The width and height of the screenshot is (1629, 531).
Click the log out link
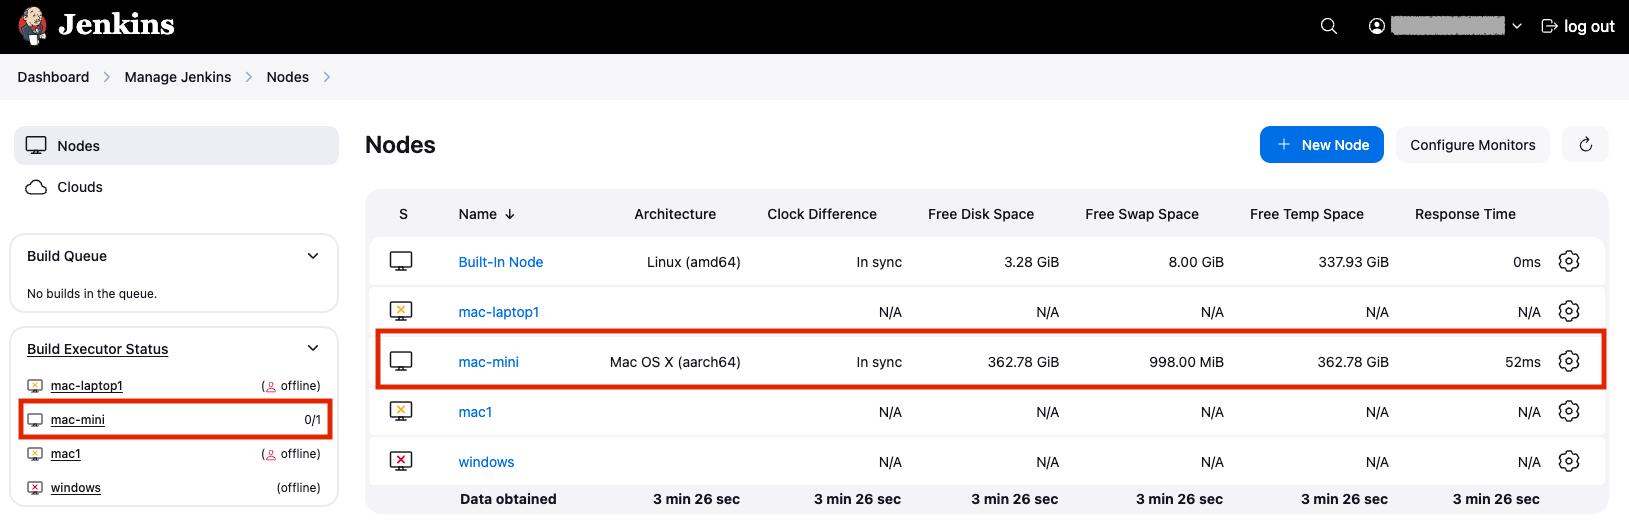(x=1578, y=26)
